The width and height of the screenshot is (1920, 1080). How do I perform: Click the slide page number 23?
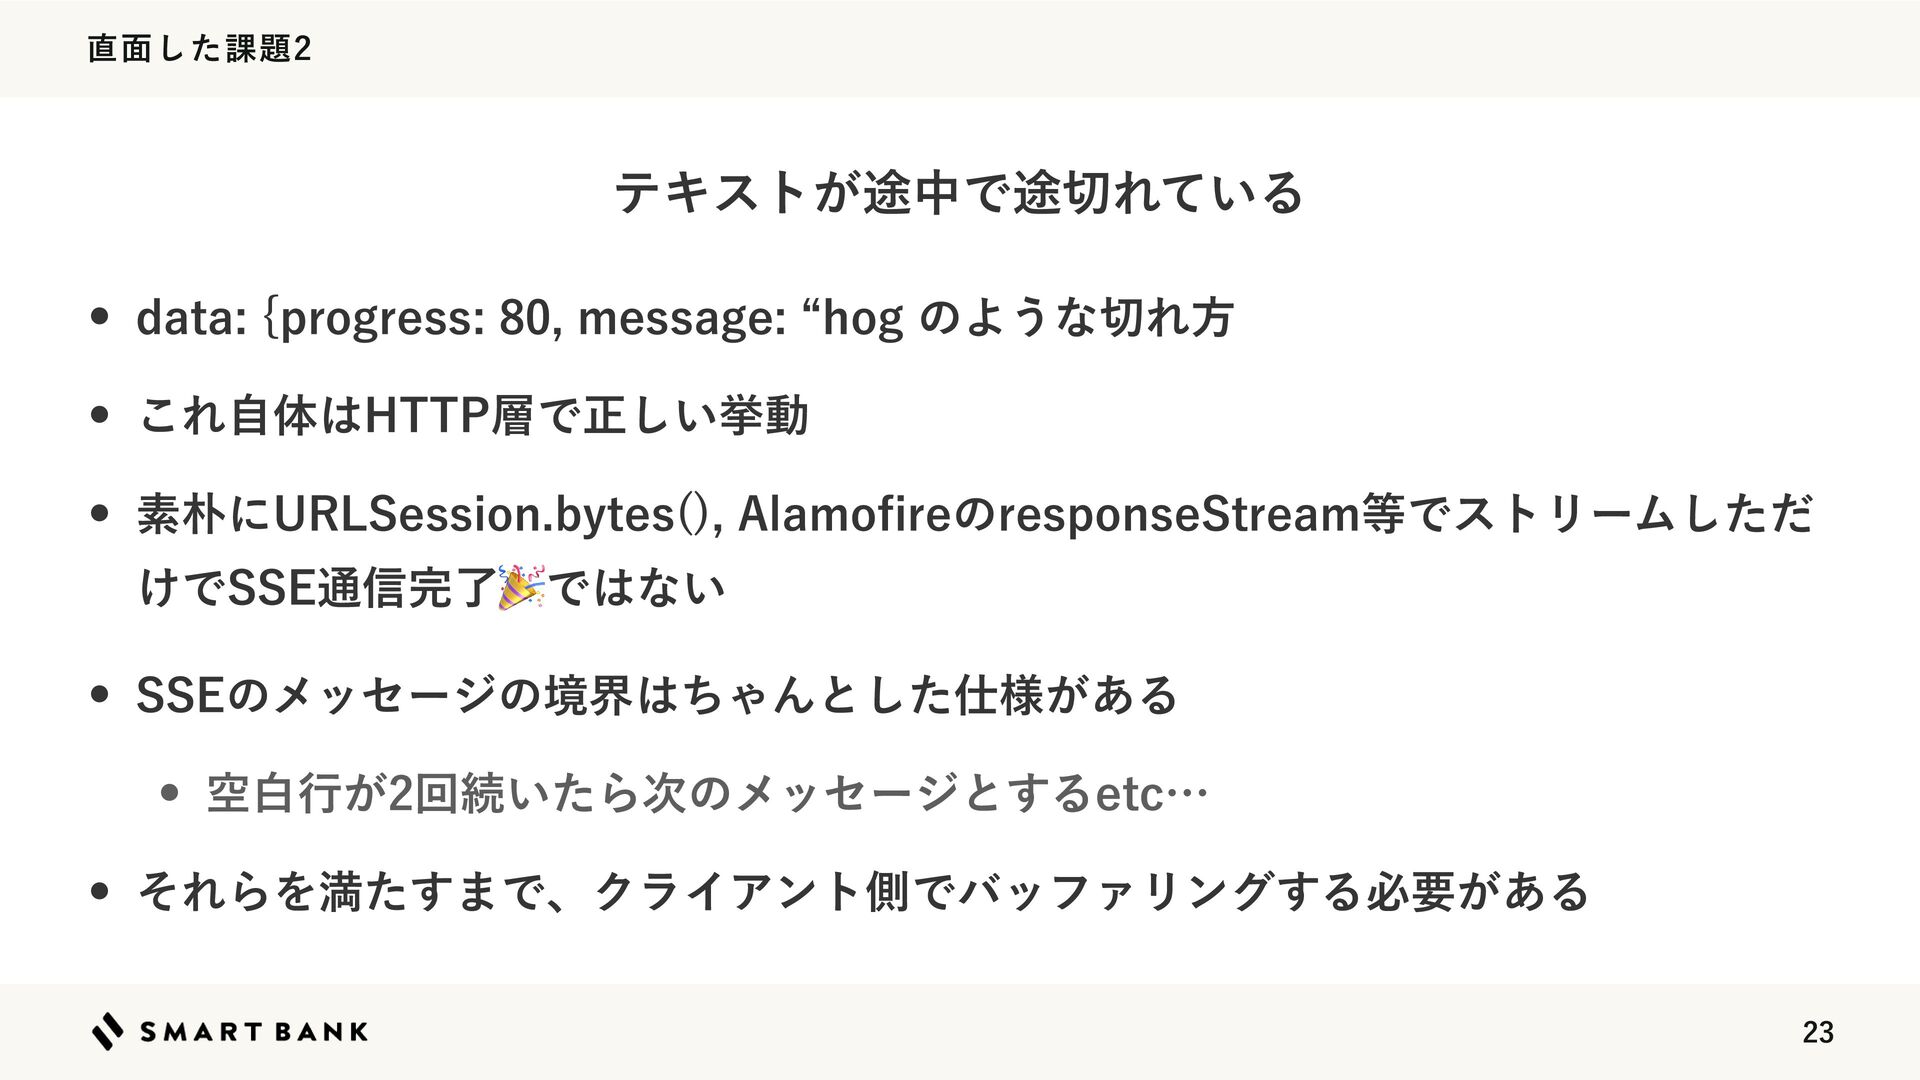(x=1817, y=1032)
